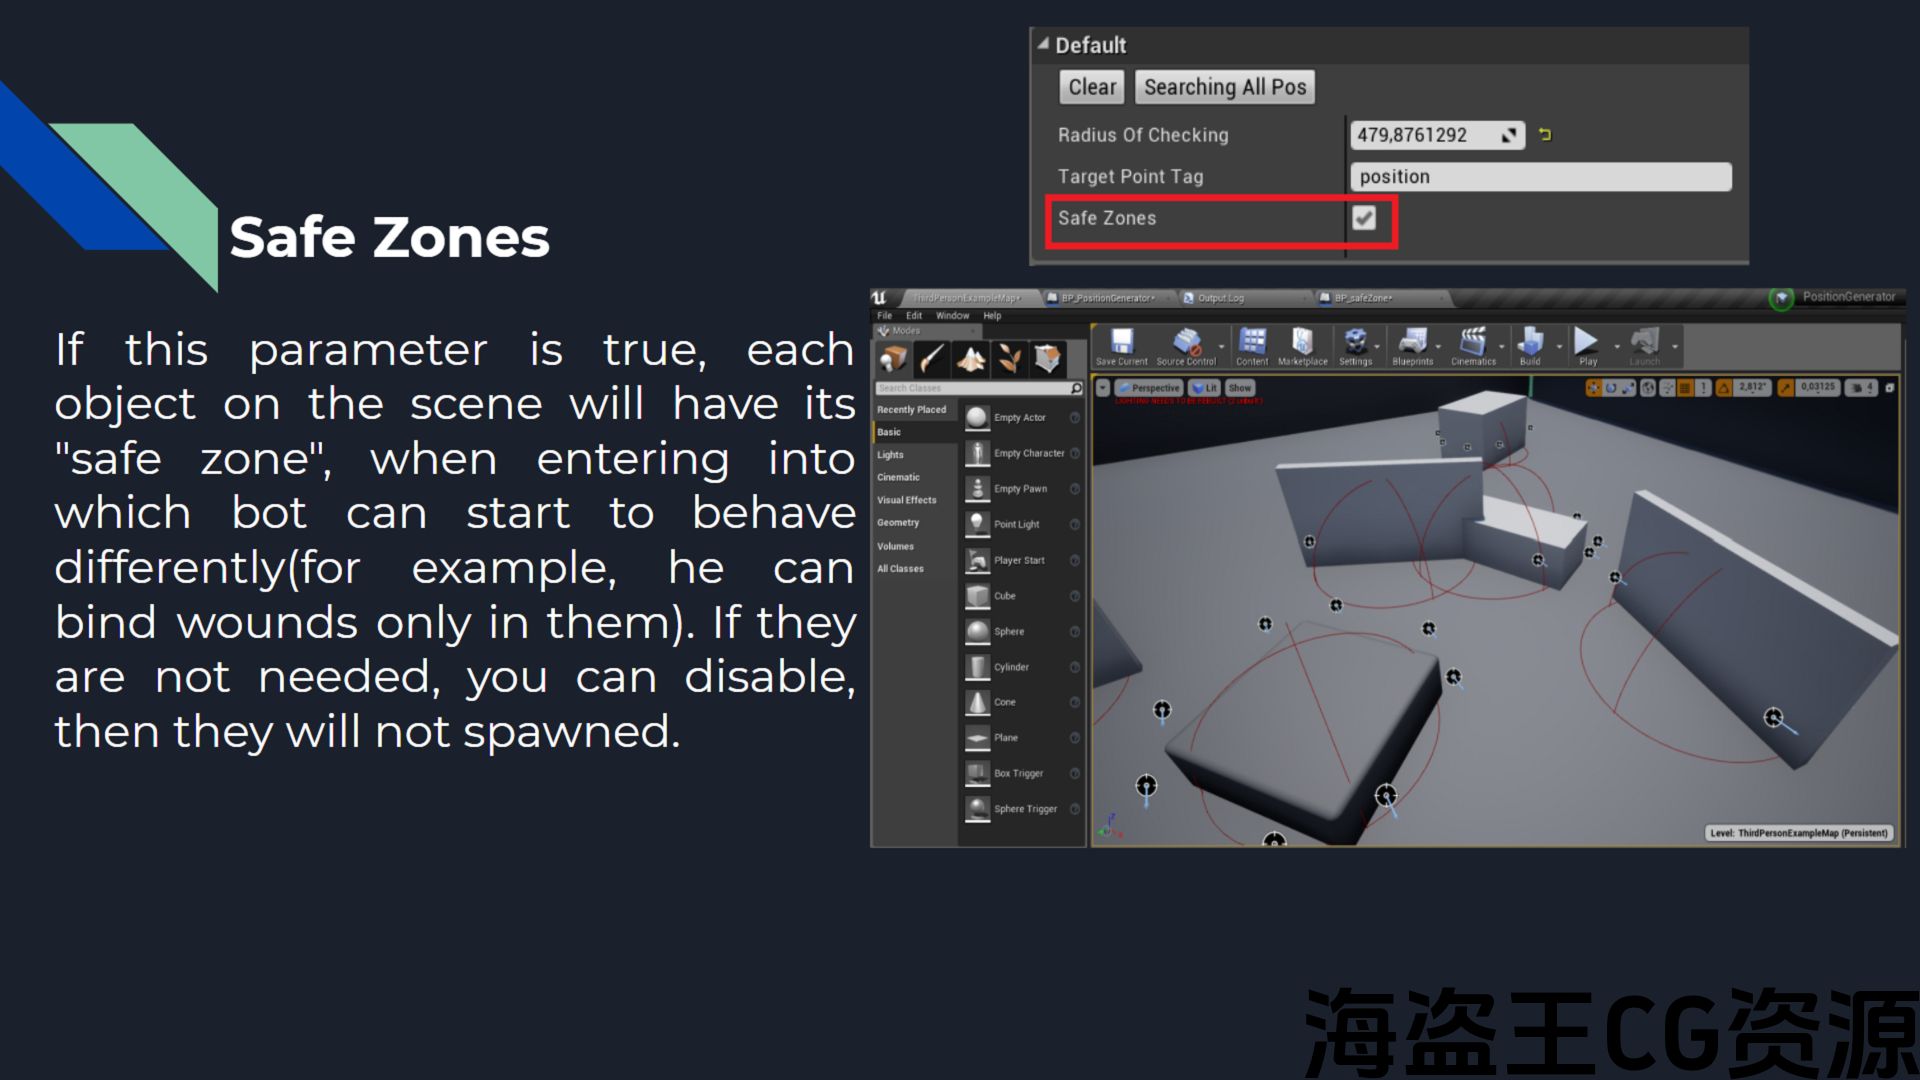Select the Geometry Editing mode icon
Screen dimensions: 1920x1080
[1047, 359]
